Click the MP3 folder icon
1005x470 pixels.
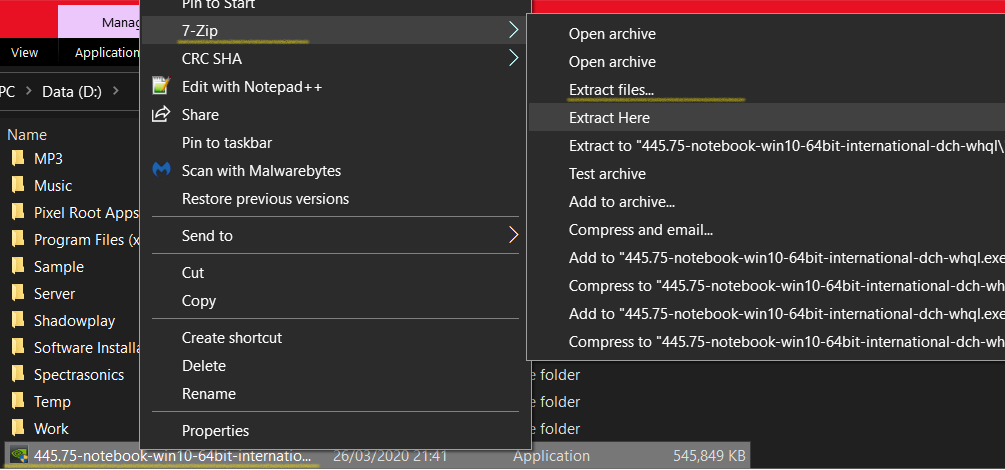[18, 158]
